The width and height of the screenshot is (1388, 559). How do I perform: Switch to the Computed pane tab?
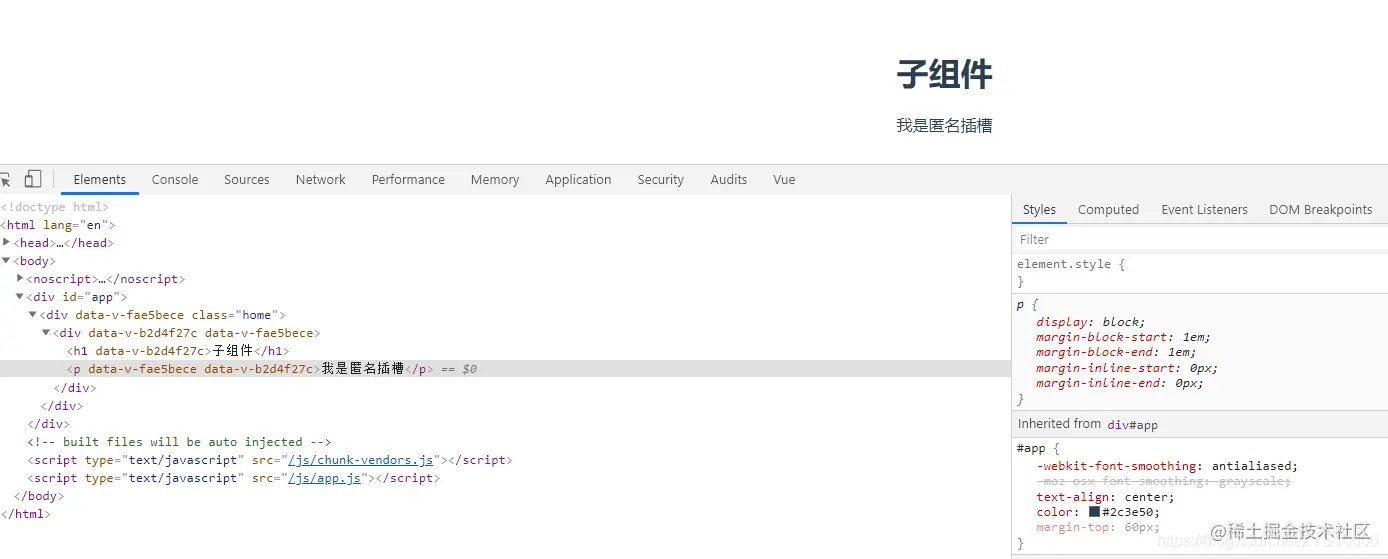click(x=1108, y=210)
